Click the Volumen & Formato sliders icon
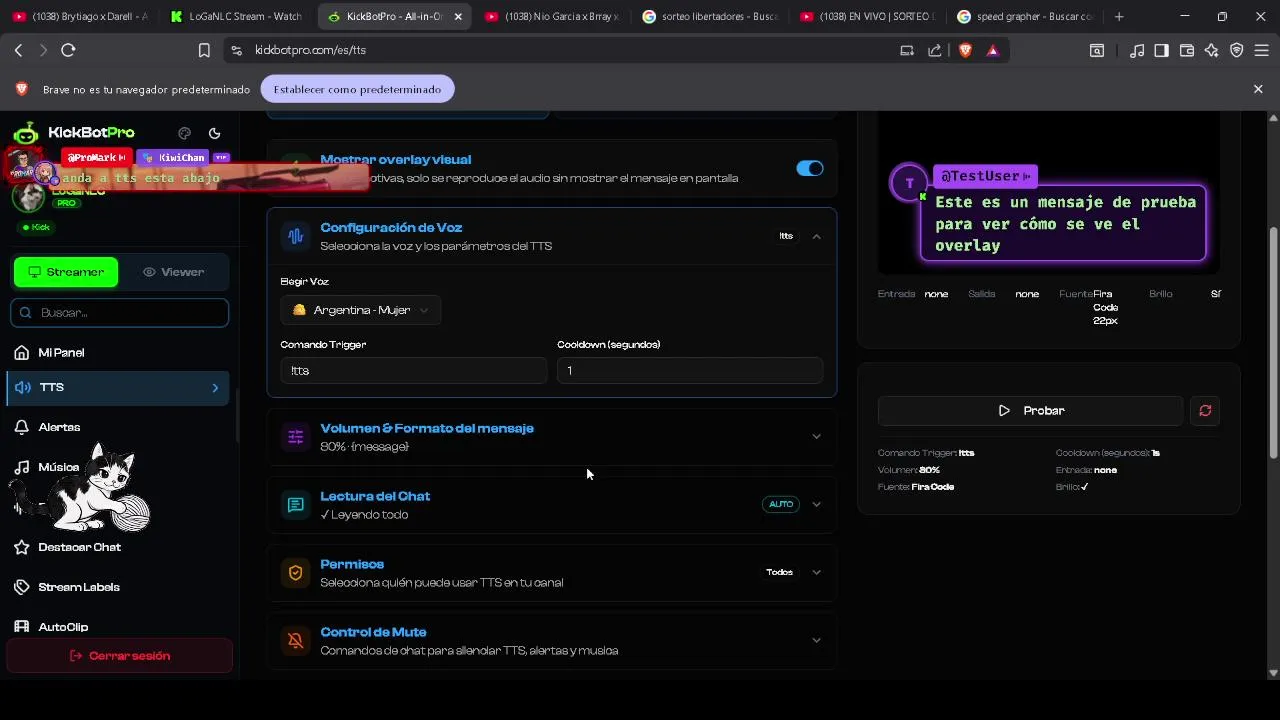Image resolution: width=1280 pixels, height=720 pixels. click(x=295, y=437)
